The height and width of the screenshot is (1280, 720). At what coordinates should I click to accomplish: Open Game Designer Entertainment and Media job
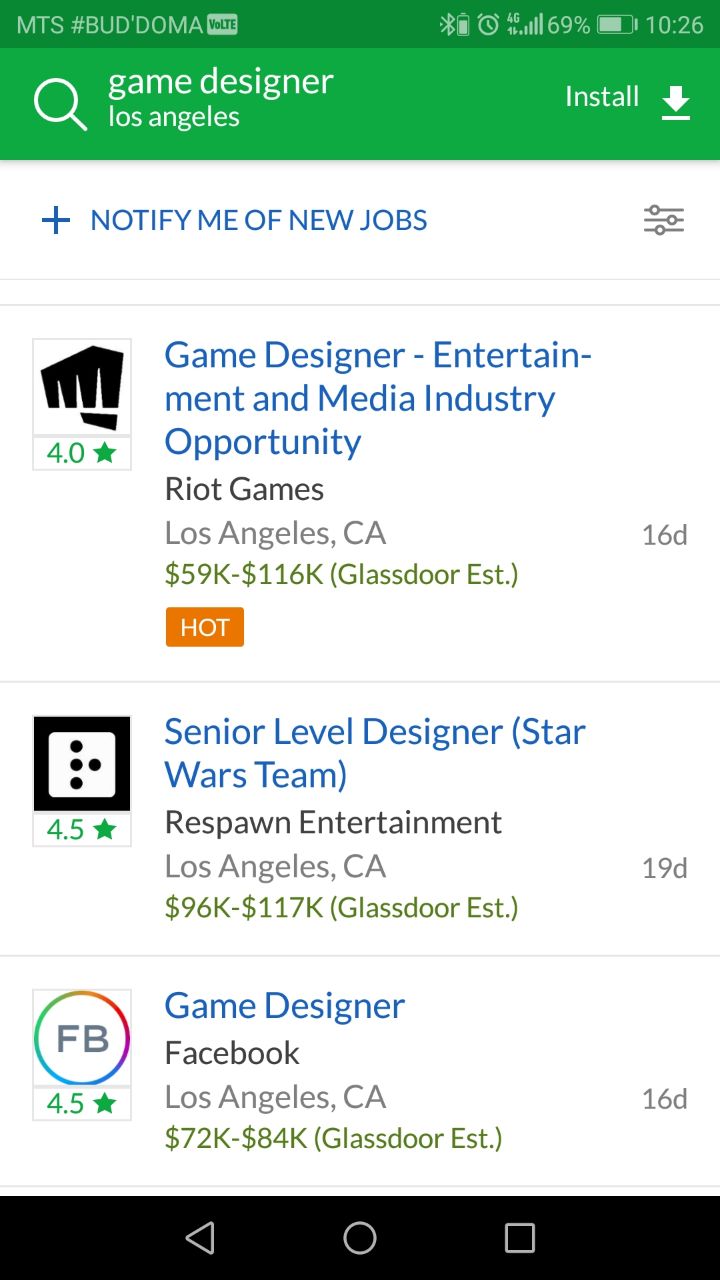378,398
